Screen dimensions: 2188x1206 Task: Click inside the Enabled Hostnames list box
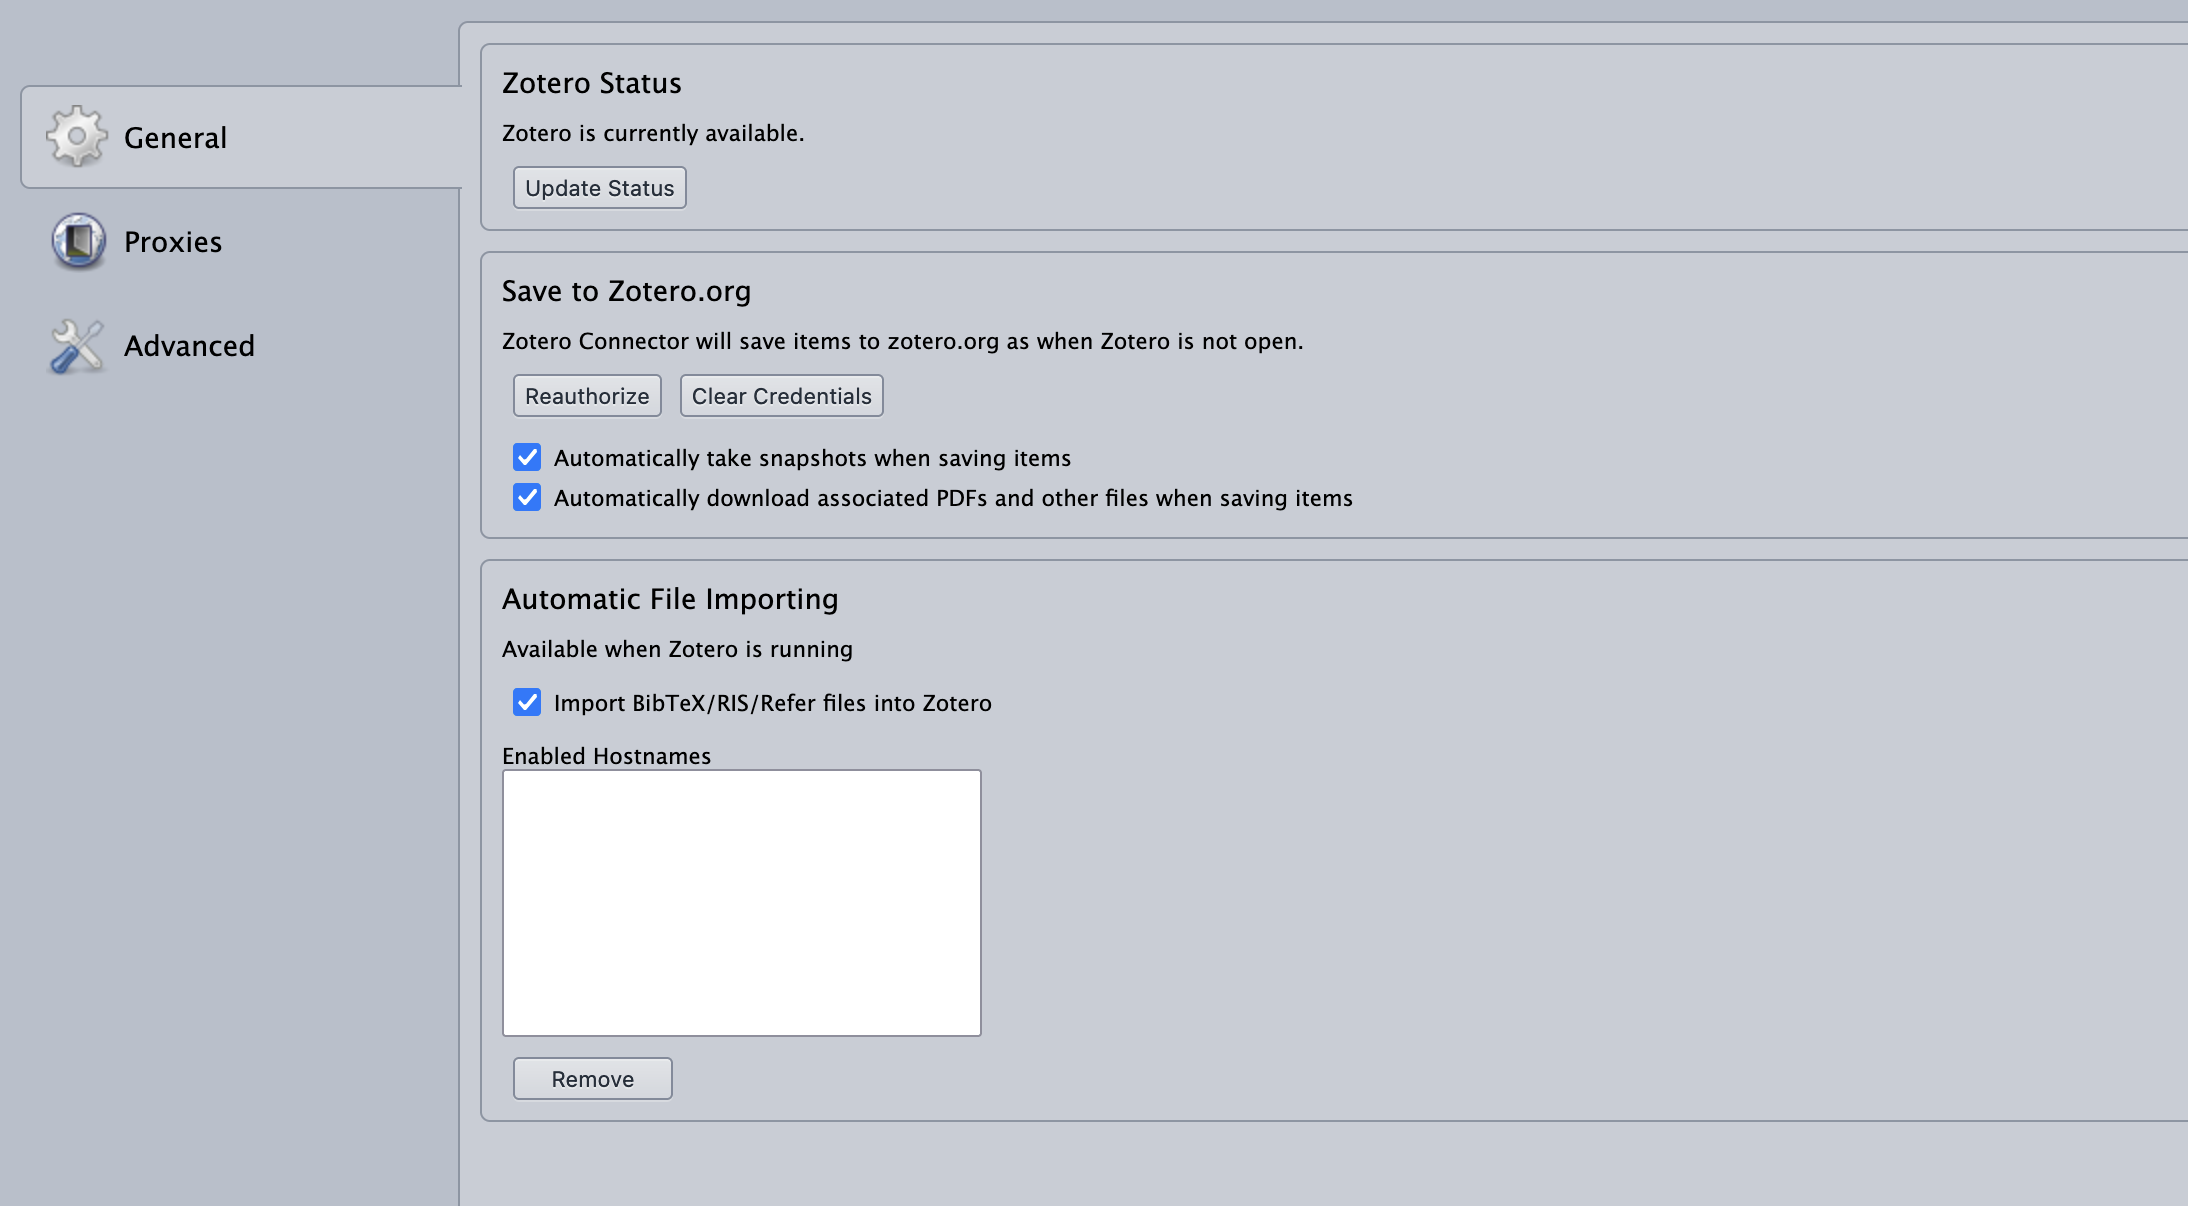tap(741, 902)
